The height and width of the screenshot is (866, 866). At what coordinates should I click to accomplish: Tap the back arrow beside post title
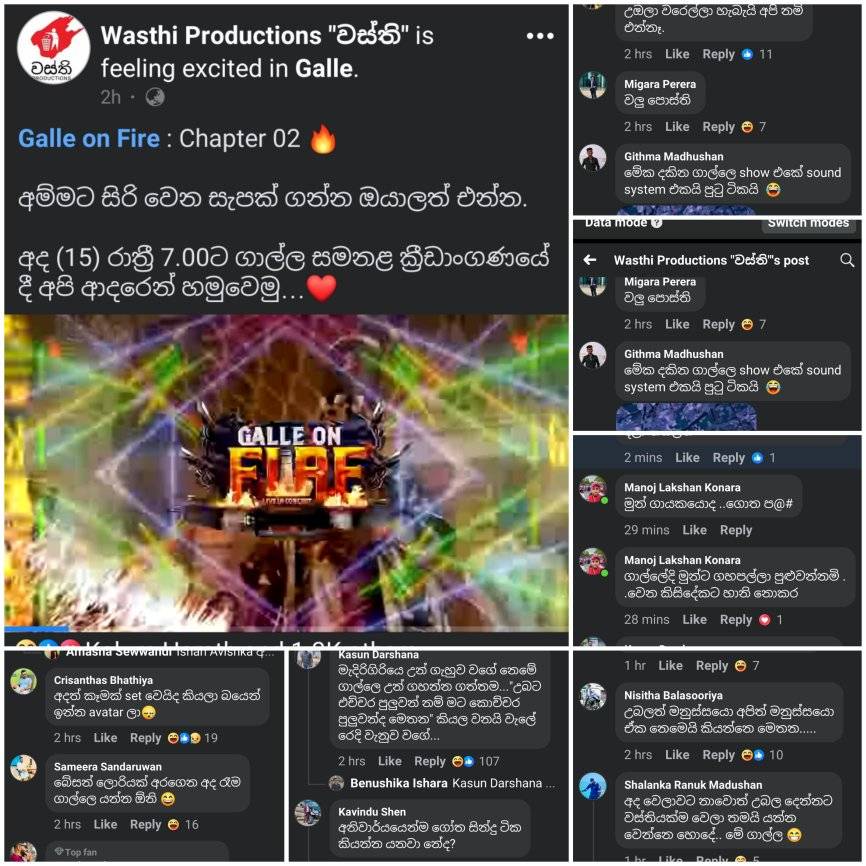pos(590,260)
